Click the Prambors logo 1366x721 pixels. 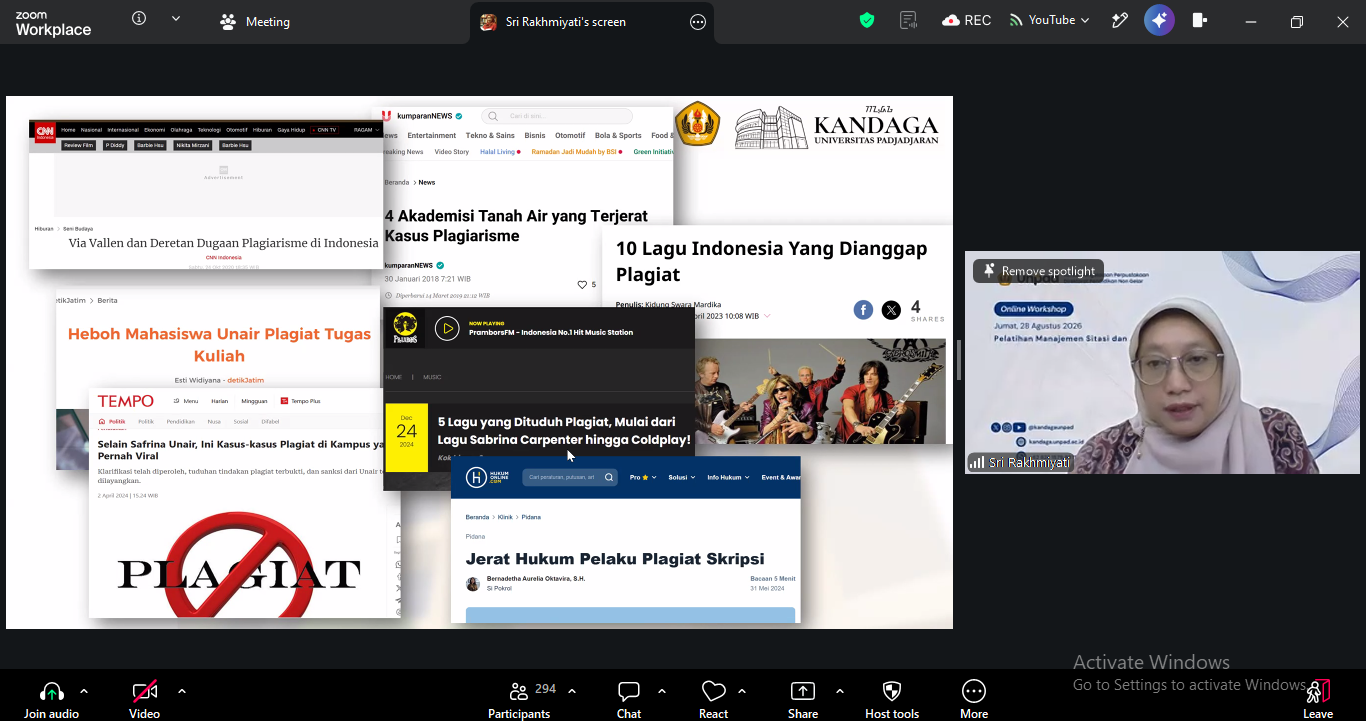pyautogui.click(x=405, y=328)
